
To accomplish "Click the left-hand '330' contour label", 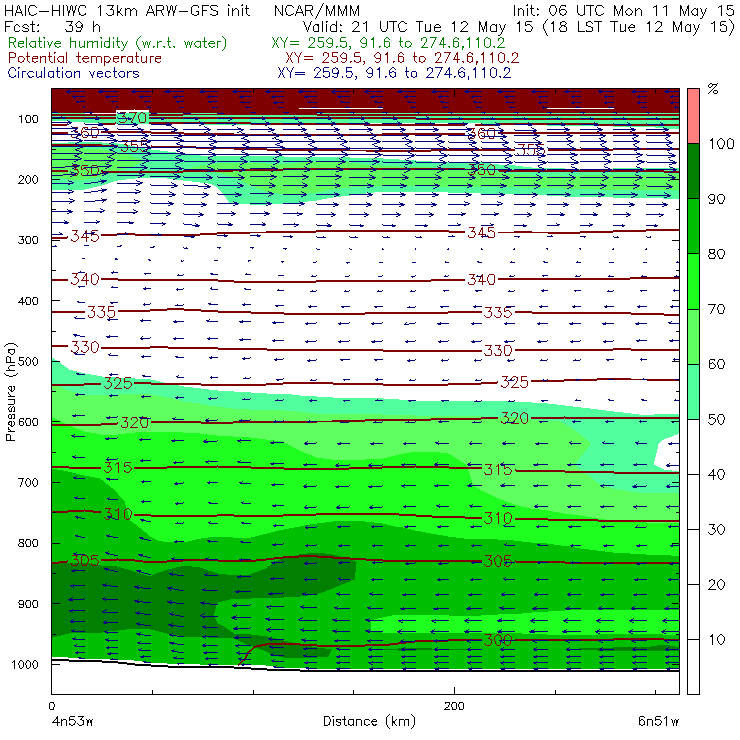I will click(85, 347).
